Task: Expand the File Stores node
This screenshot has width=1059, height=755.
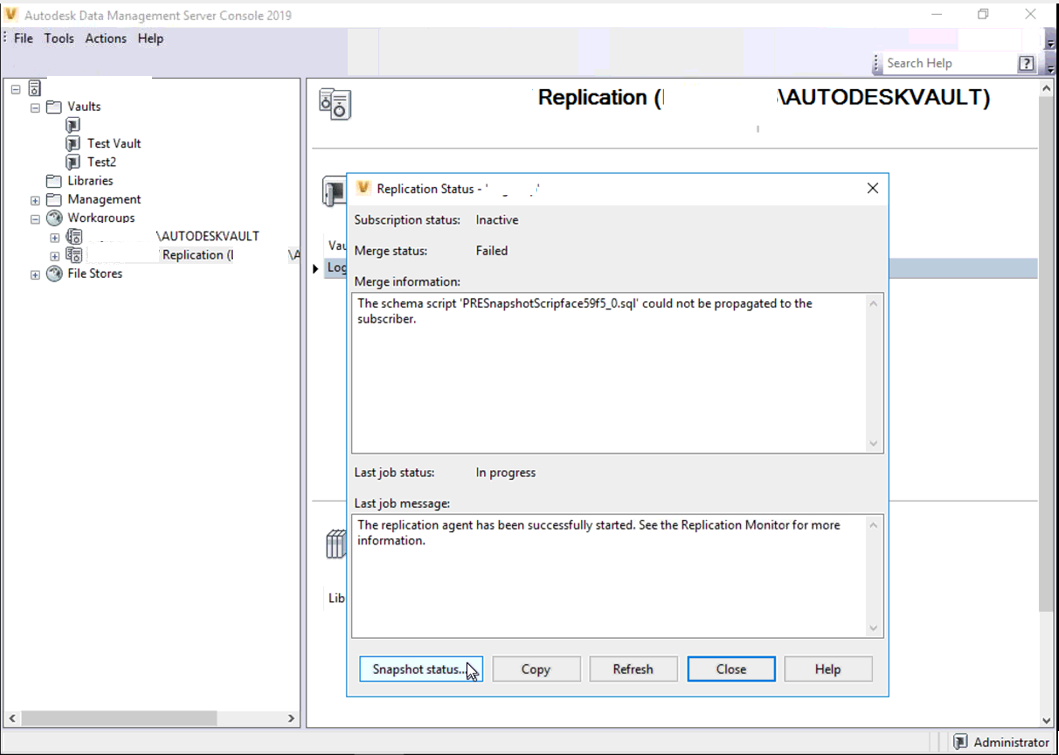Action: 34,274
